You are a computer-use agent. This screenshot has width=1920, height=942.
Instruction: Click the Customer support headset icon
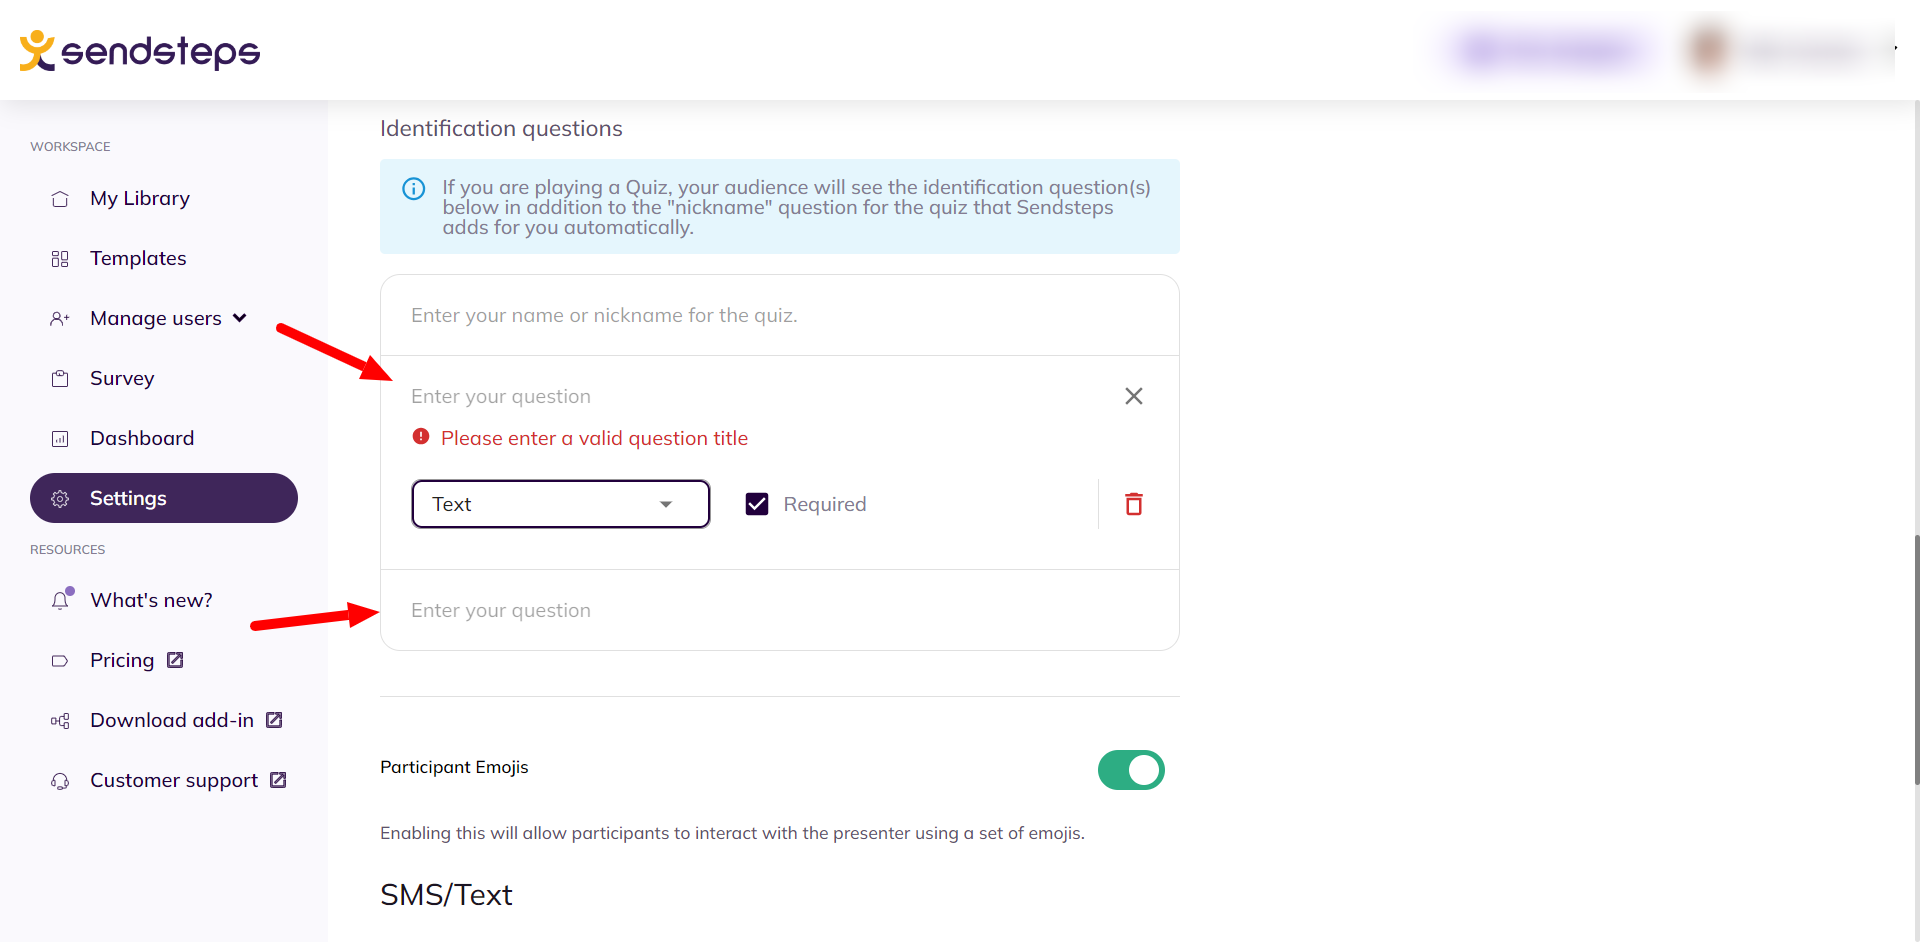pos(60,780)
